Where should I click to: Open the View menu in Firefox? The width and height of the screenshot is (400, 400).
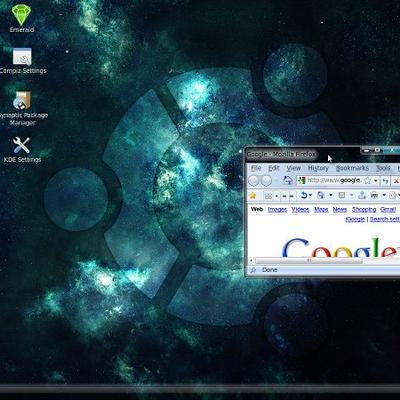point(294,168)
